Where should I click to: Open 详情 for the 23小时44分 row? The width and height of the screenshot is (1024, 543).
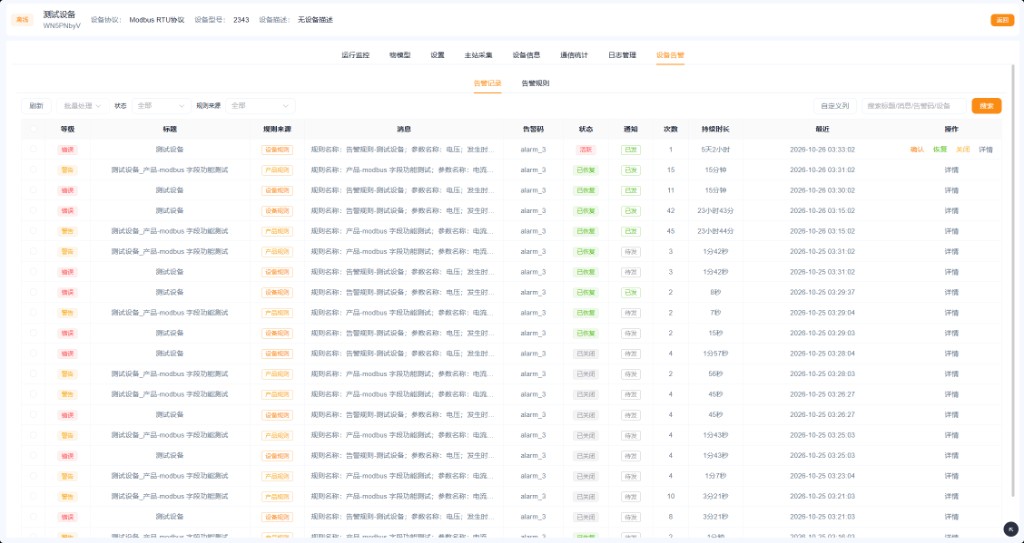[x=952, y=231]
